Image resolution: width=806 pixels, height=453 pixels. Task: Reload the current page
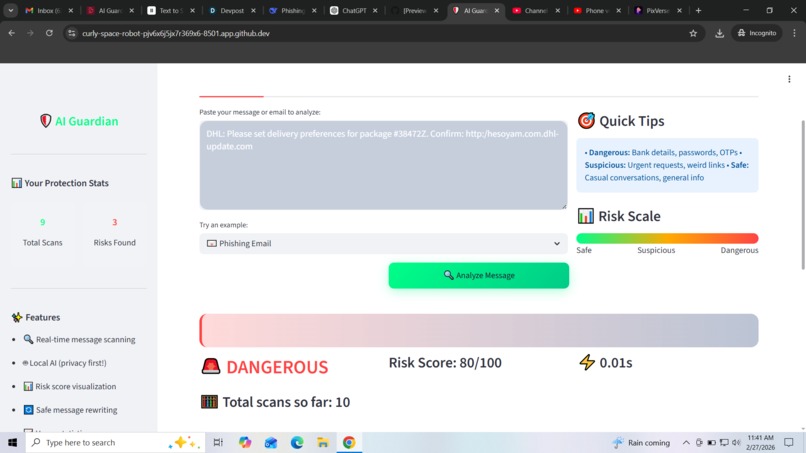49,33
